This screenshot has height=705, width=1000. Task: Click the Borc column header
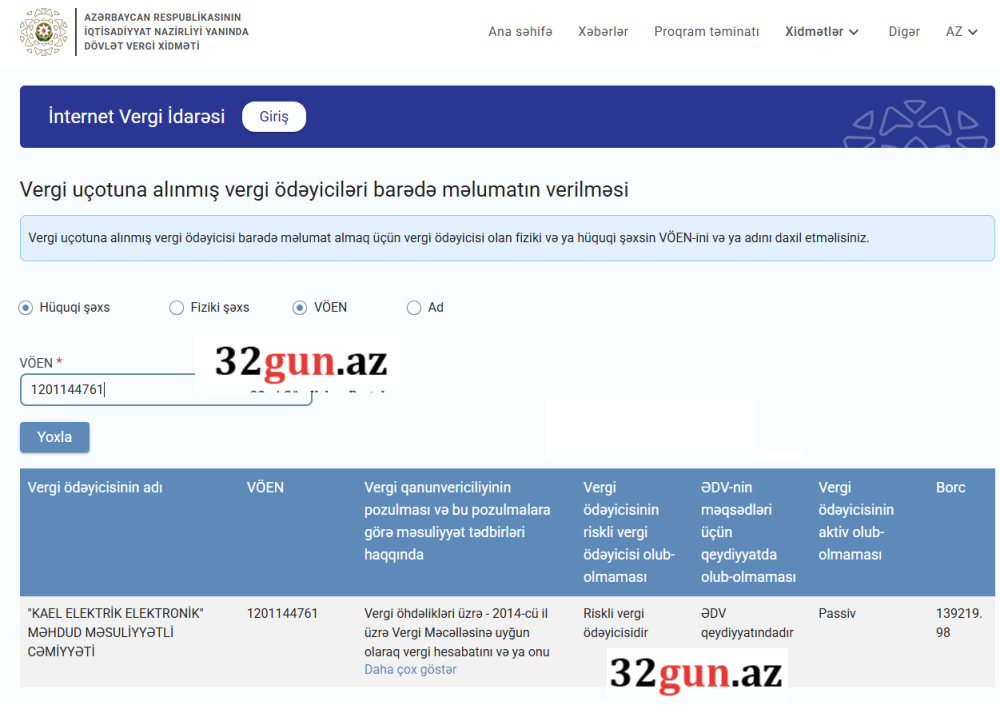tap(950, 488)
